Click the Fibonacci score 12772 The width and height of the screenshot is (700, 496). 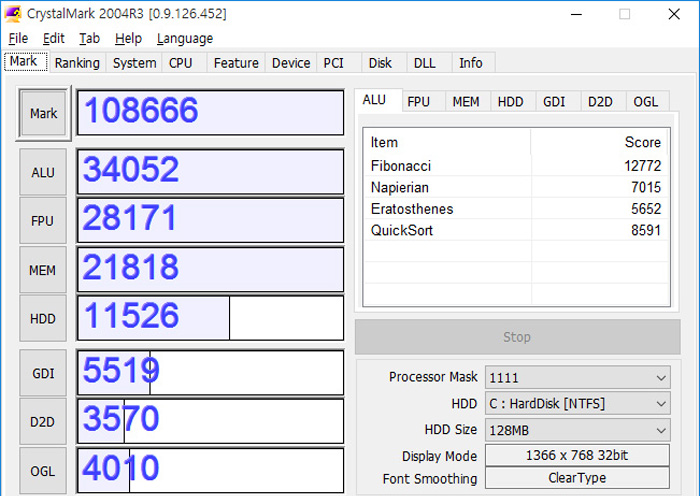click(642, 166)
